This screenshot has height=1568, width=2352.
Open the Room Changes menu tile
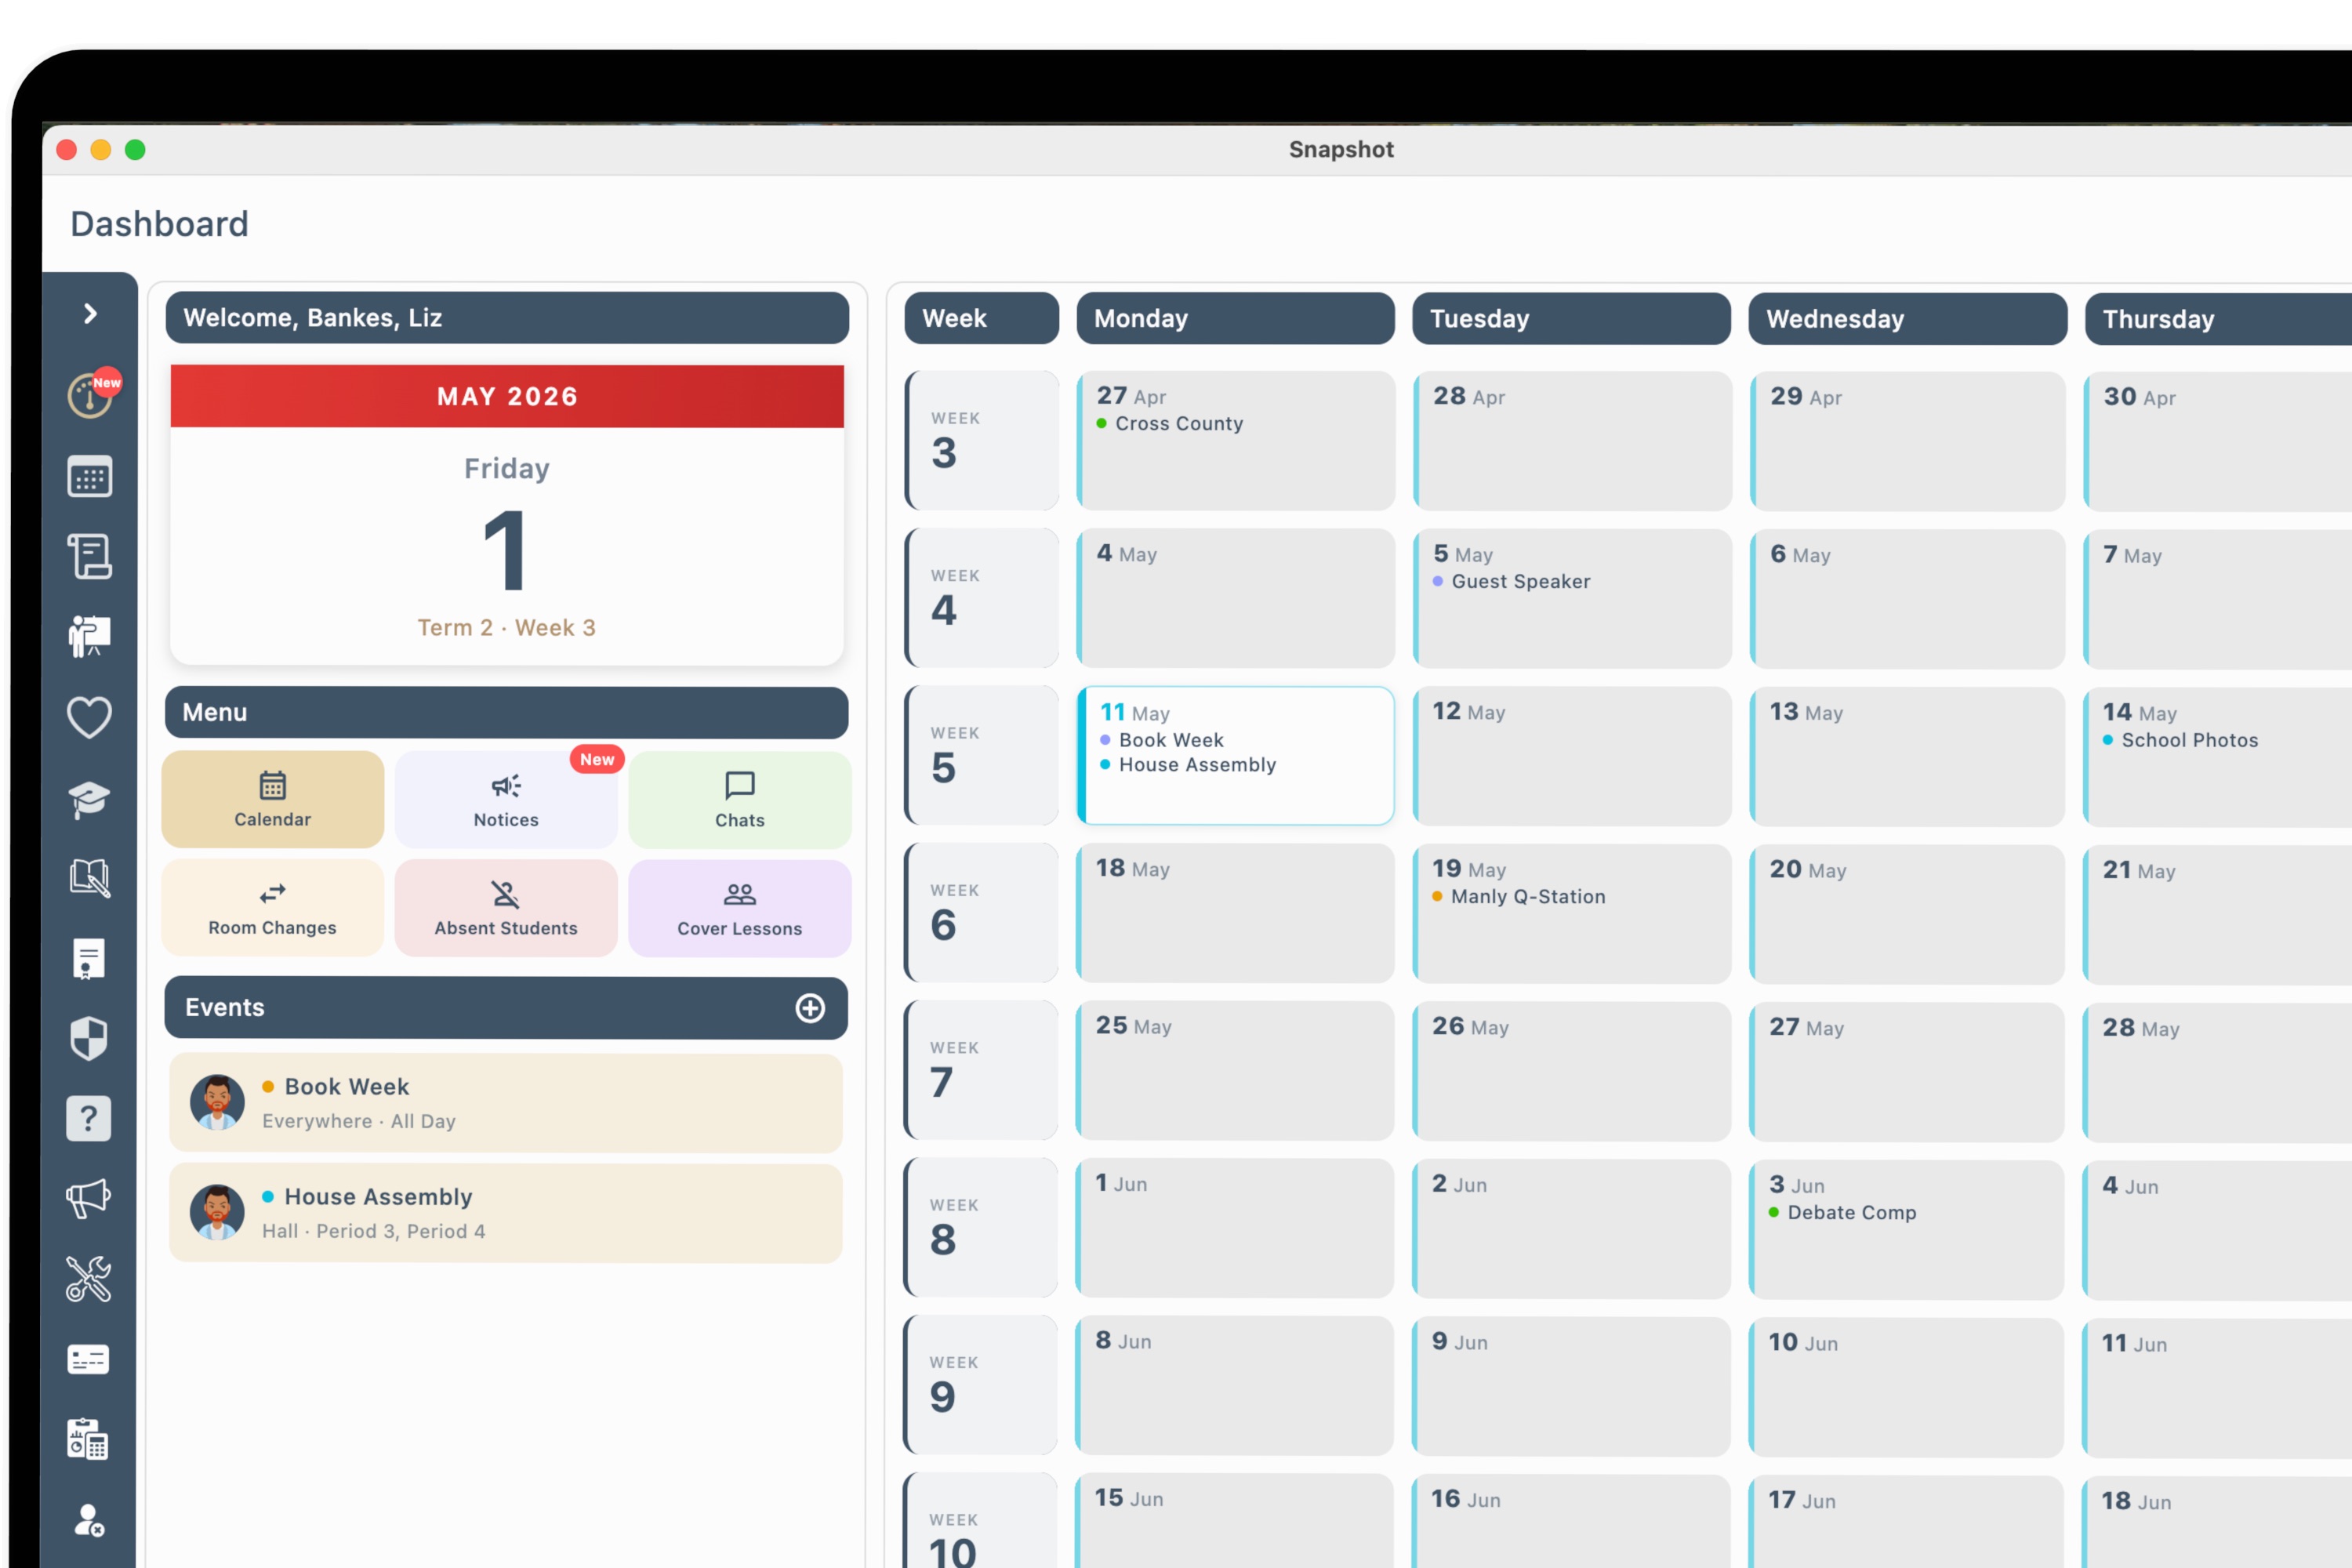tap(273, 908)
